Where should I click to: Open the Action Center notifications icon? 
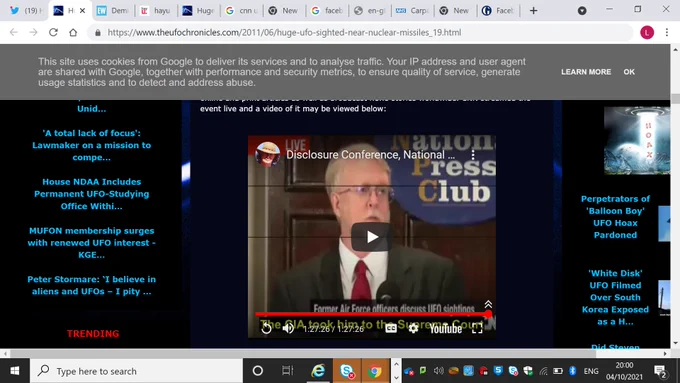coord(660,371)
